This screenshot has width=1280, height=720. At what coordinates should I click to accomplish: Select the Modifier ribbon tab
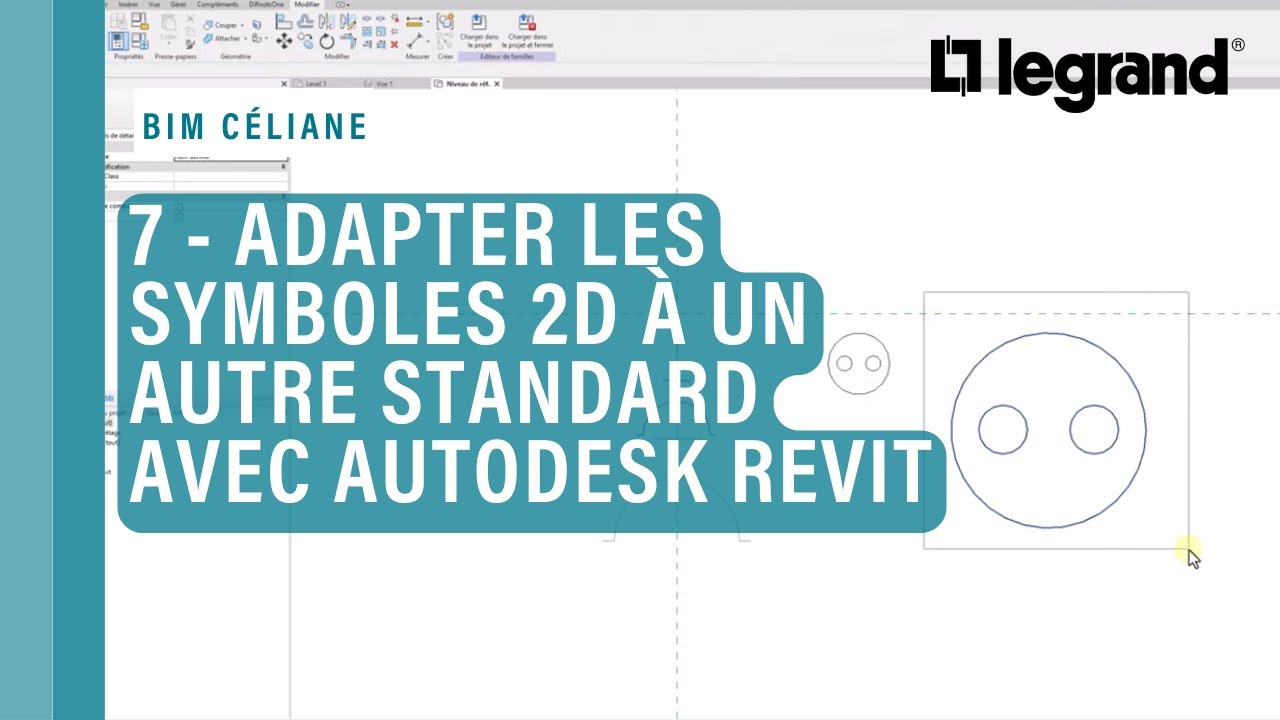click(307, 4)
